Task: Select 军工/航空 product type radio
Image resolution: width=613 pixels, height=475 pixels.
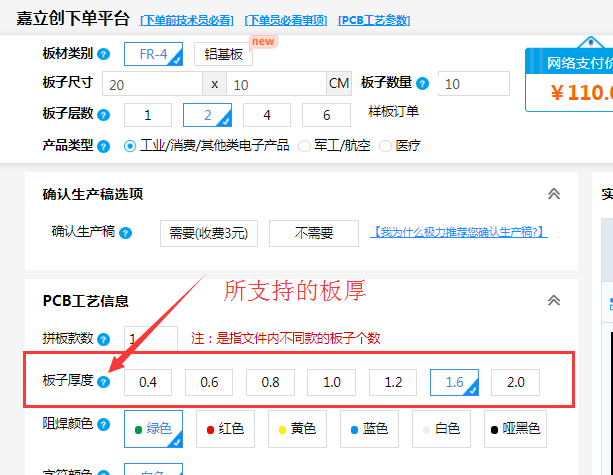Action: point(305,146)
